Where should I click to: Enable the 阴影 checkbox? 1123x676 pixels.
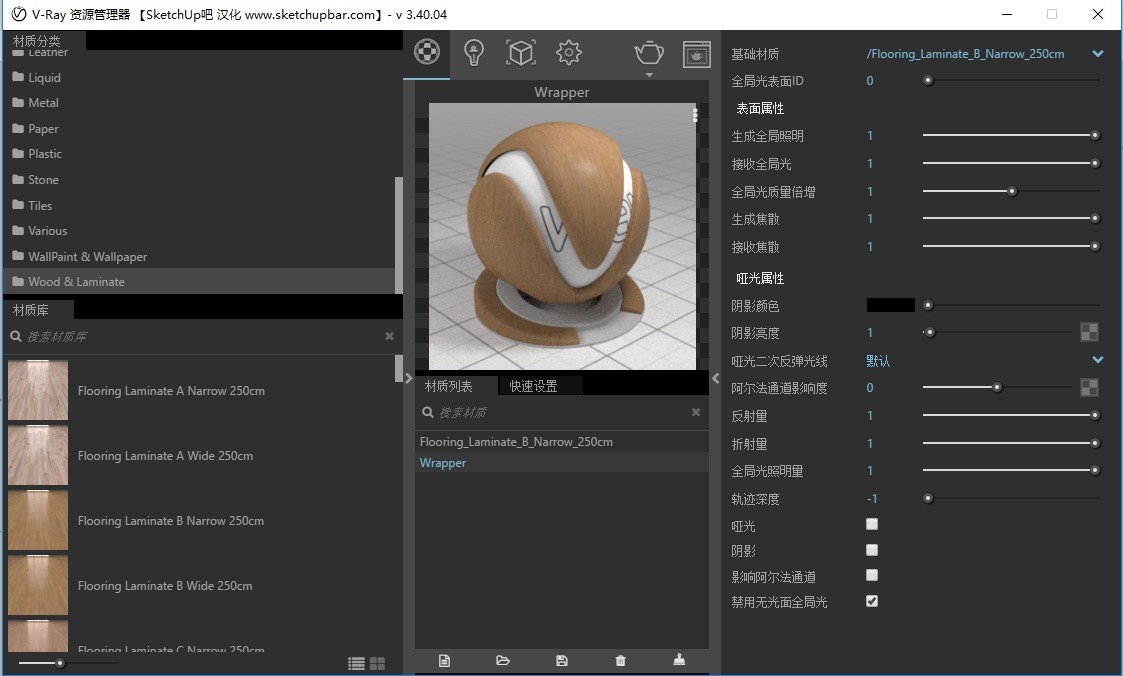click(872, 550)
